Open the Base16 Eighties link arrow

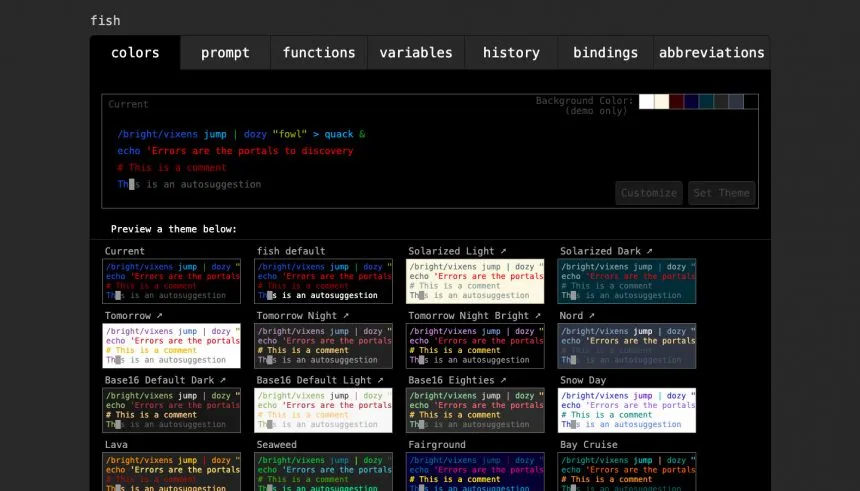(x=503, y=380)
